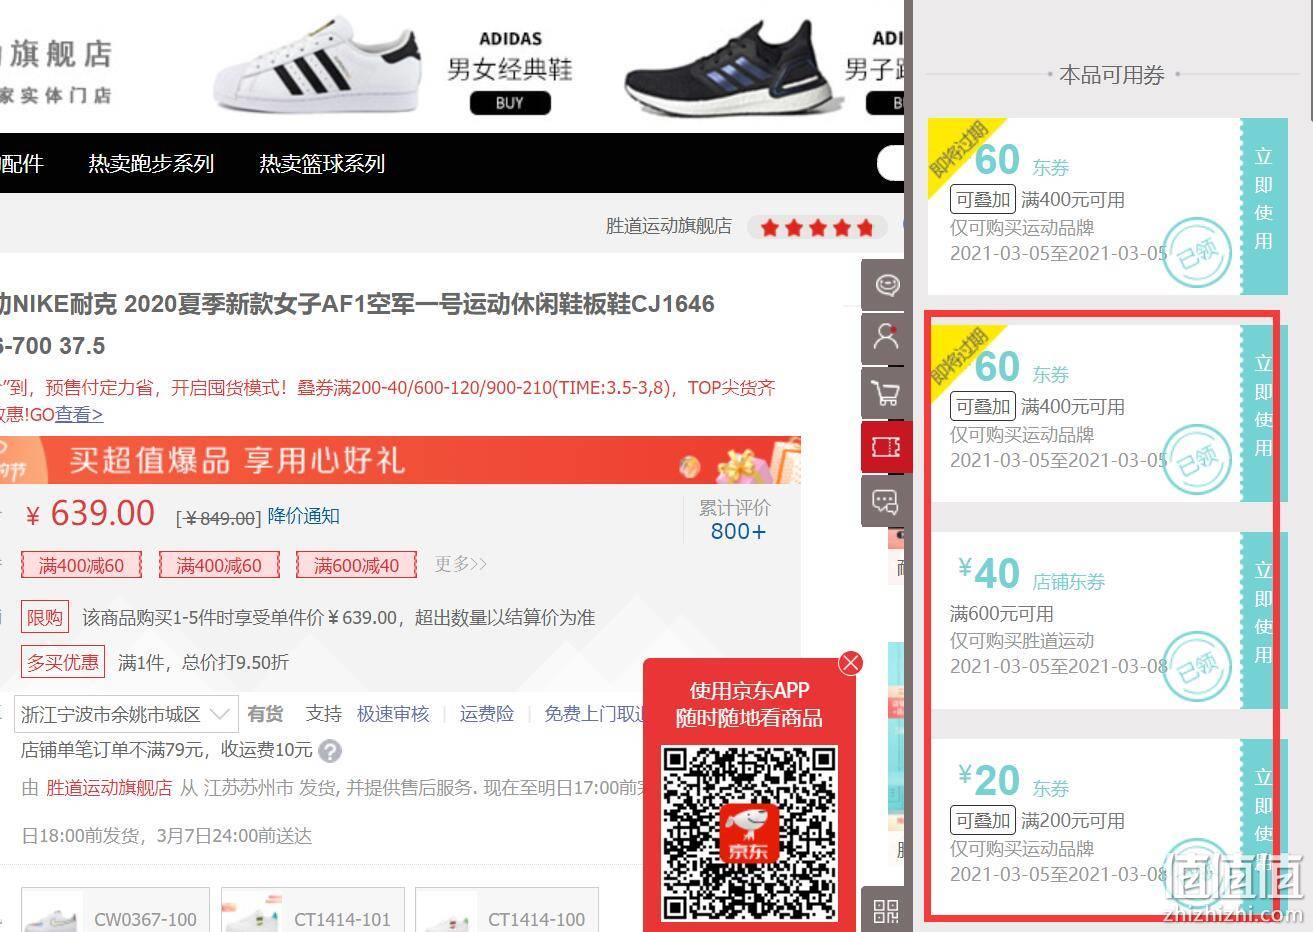The width and height of the screenshot is (1313, 932).
Task: Select the CT1414-100 style thumbnail
Action: tap(507, 910)
